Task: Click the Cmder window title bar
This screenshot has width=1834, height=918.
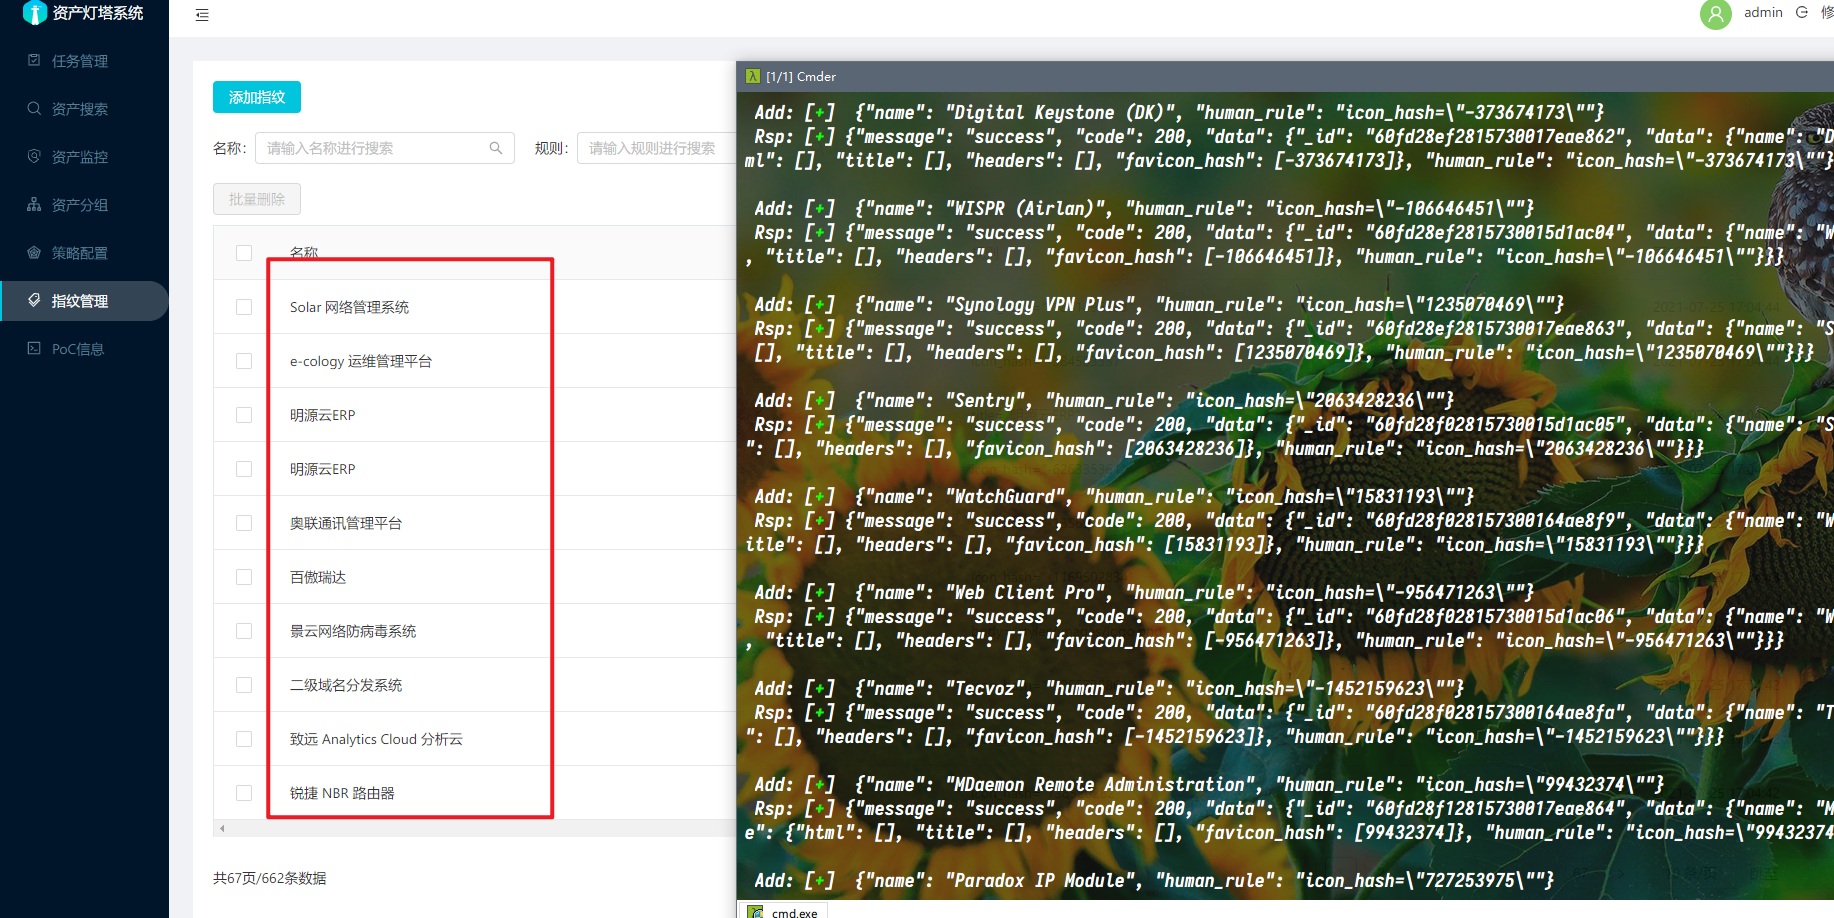Action: 1285,76
